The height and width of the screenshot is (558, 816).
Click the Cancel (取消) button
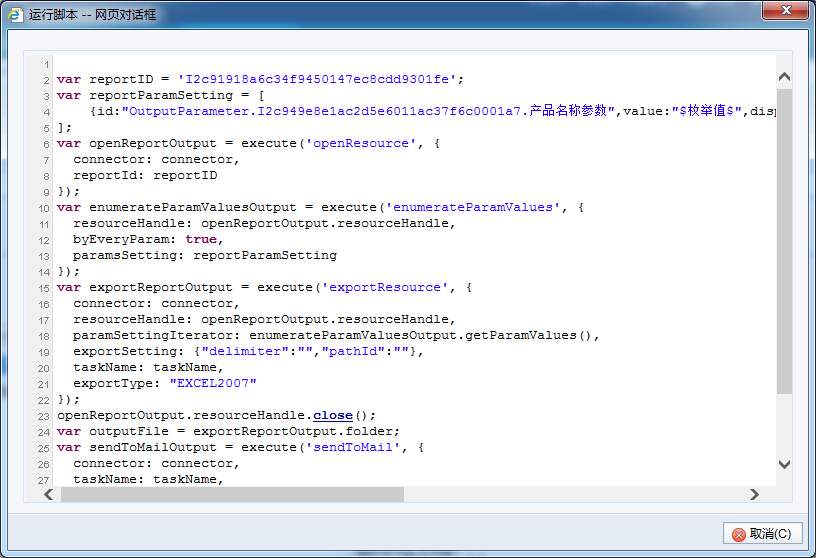click(x=762, y=534)
